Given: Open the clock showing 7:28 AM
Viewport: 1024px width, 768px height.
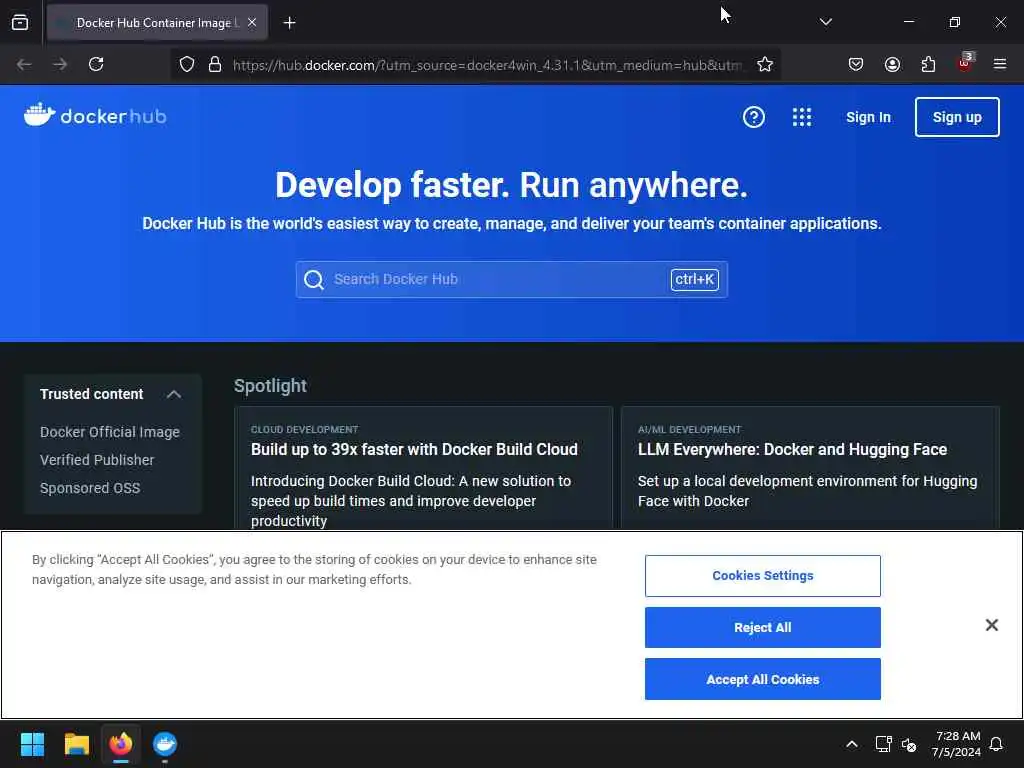Looking at the screenshot, I should [956, 744].
